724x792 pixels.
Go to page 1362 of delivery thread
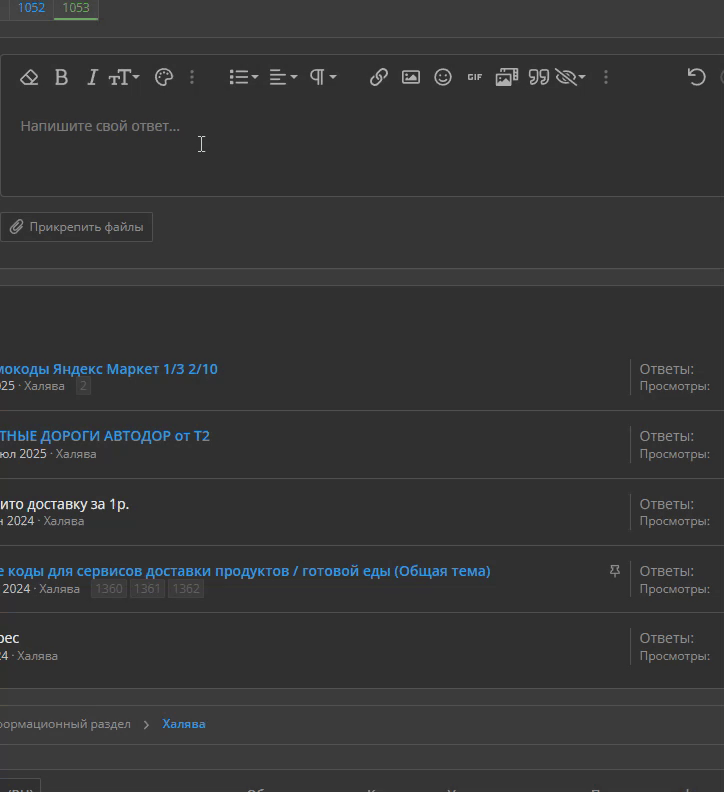pos(186,589)
